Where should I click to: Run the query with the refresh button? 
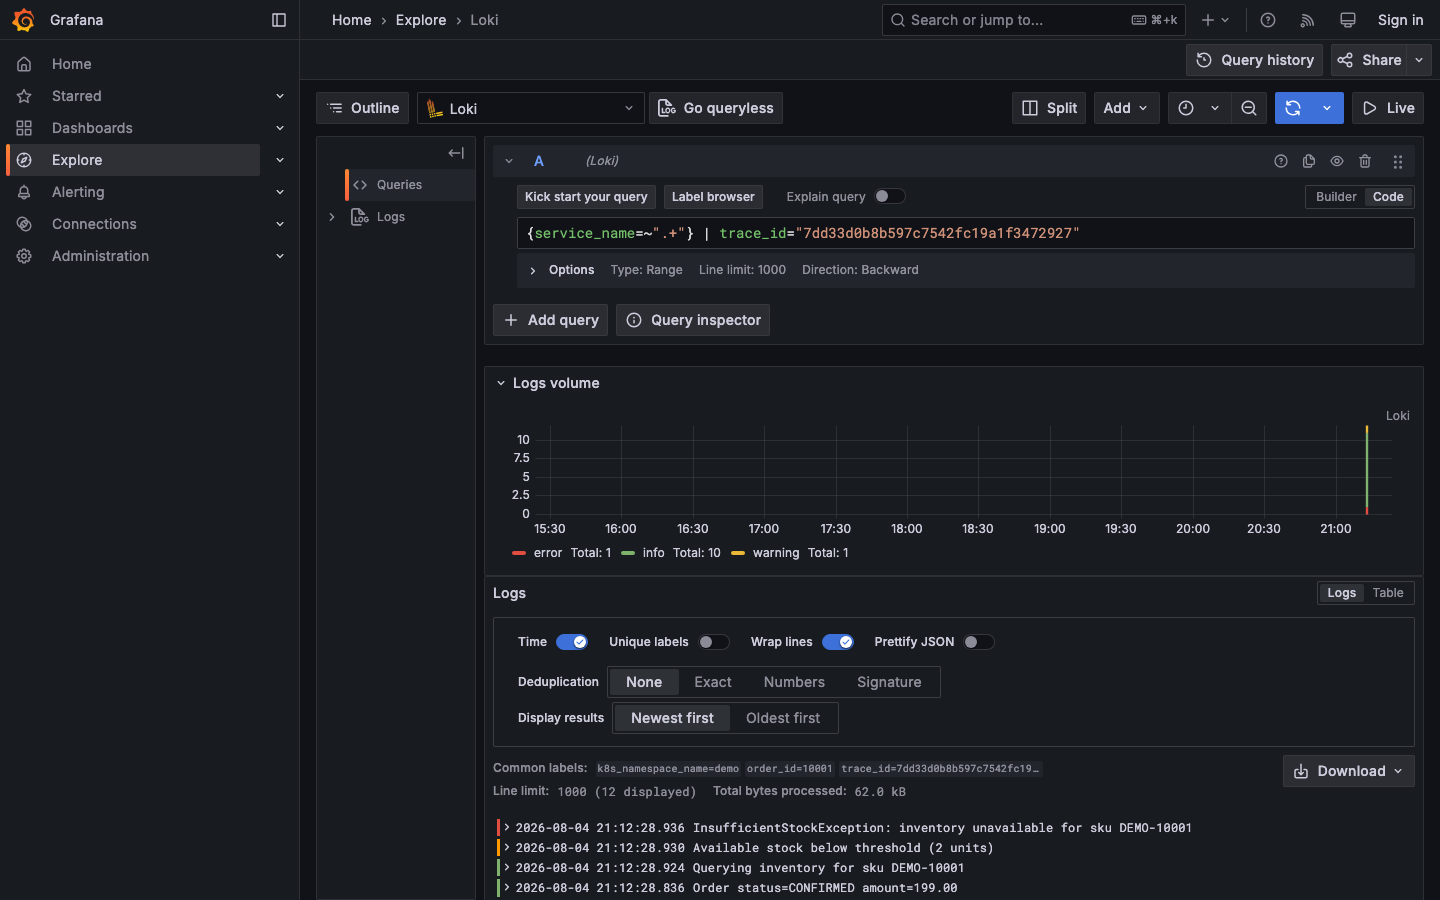(x=1293, y=108)
